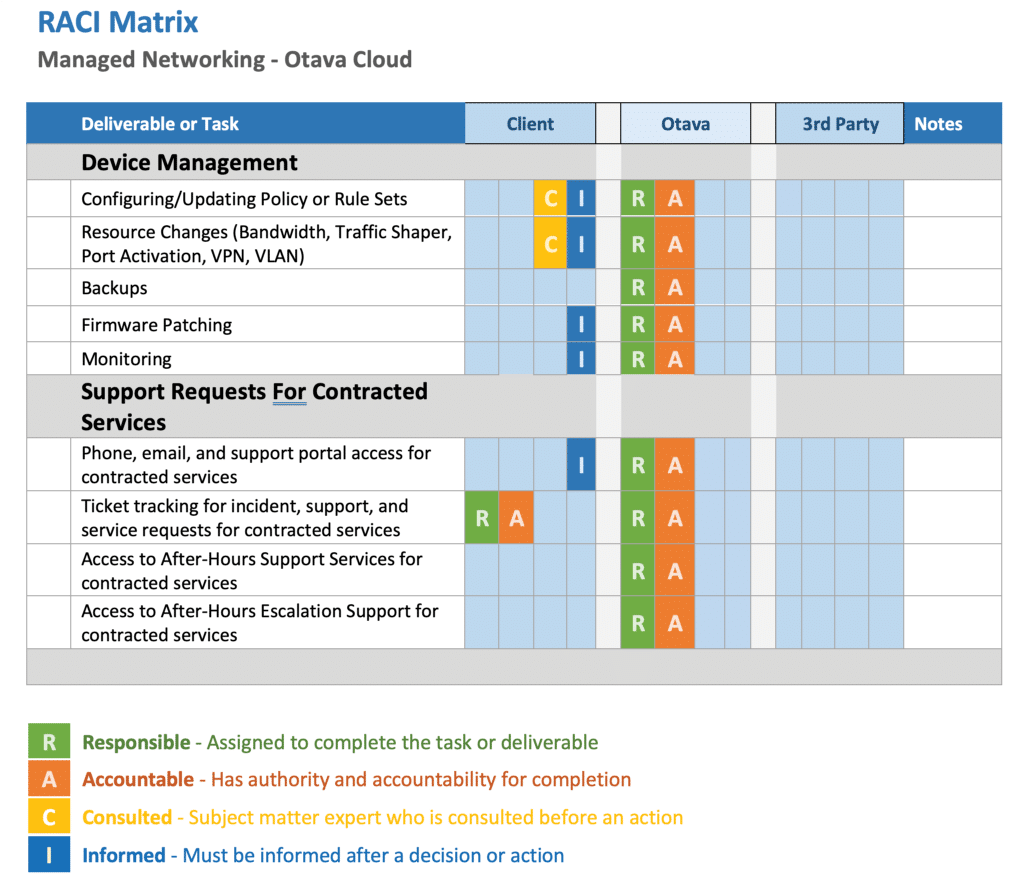Click Otava A cell in After-Hours Support Services row

click(x=675, y=570)
